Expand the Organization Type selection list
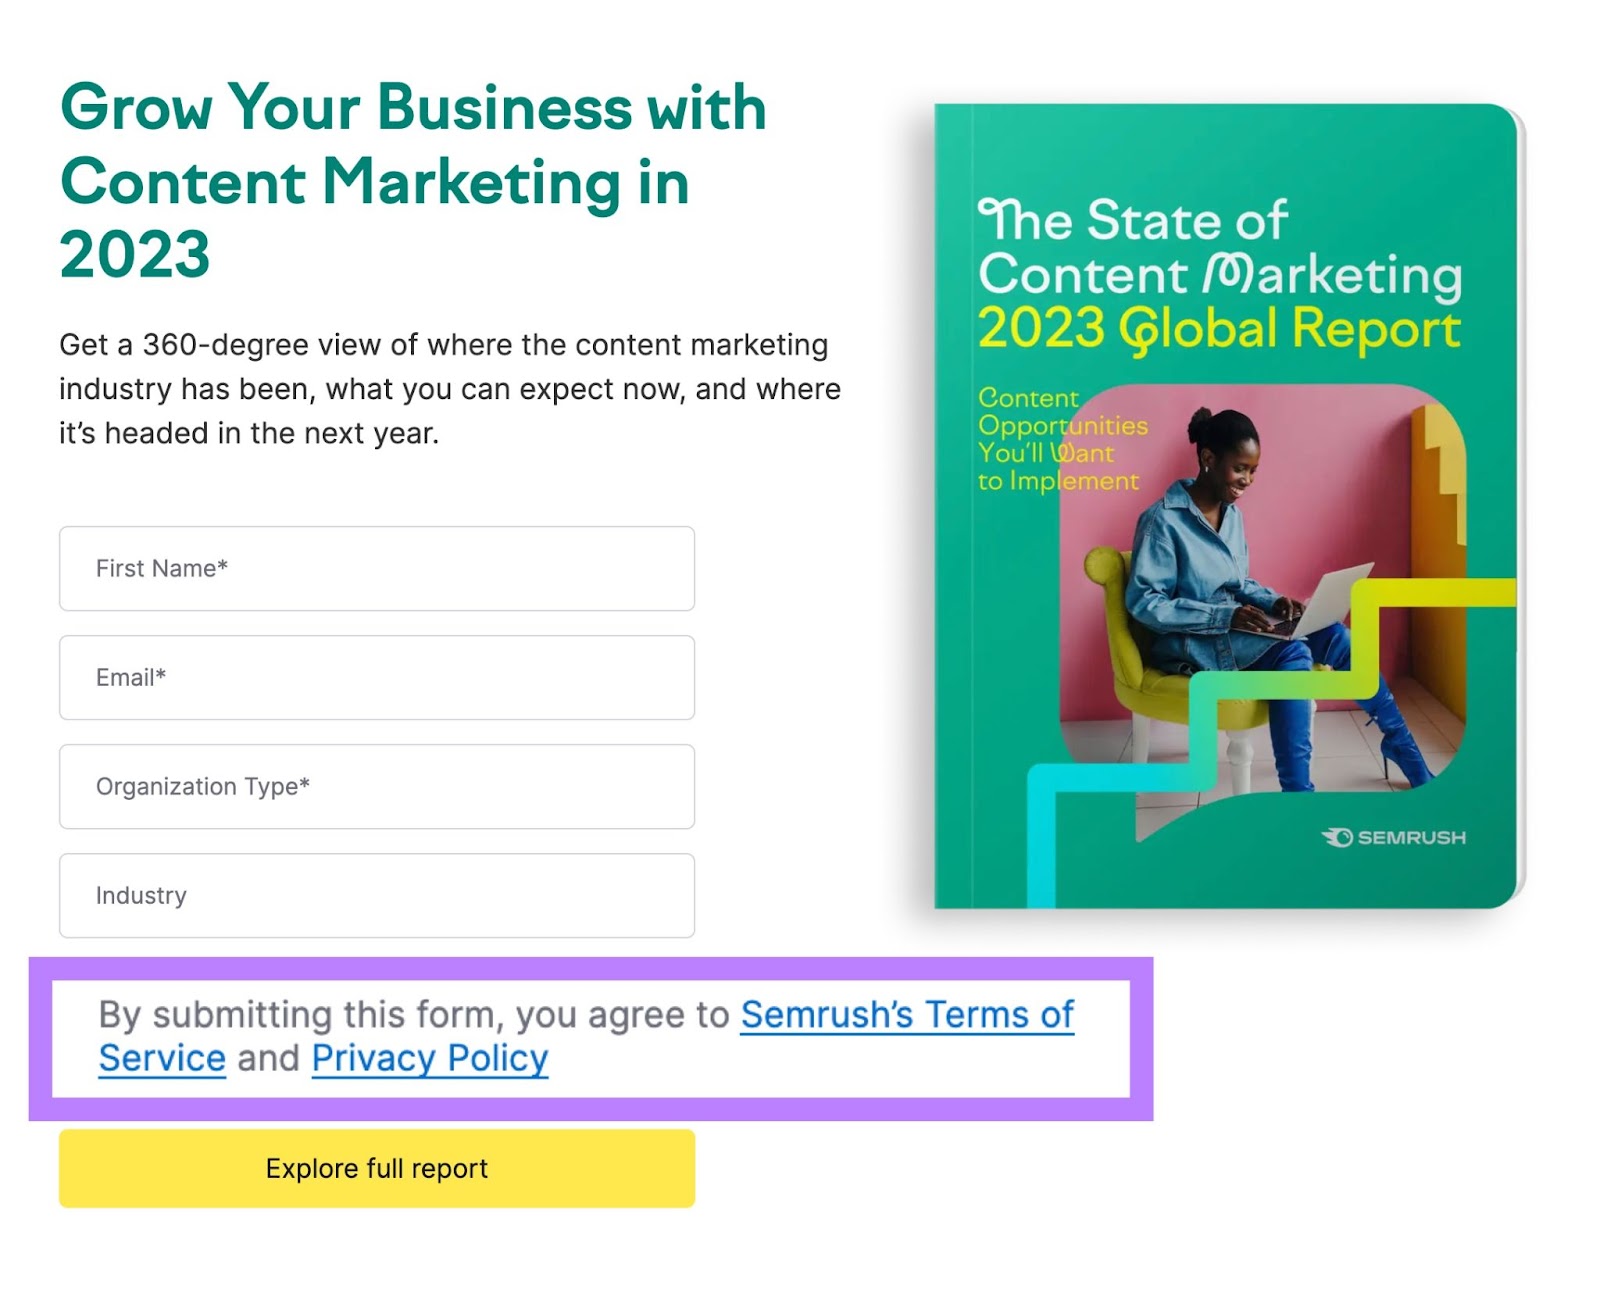Screen dimensions: 1600x1303 point(377,787)
